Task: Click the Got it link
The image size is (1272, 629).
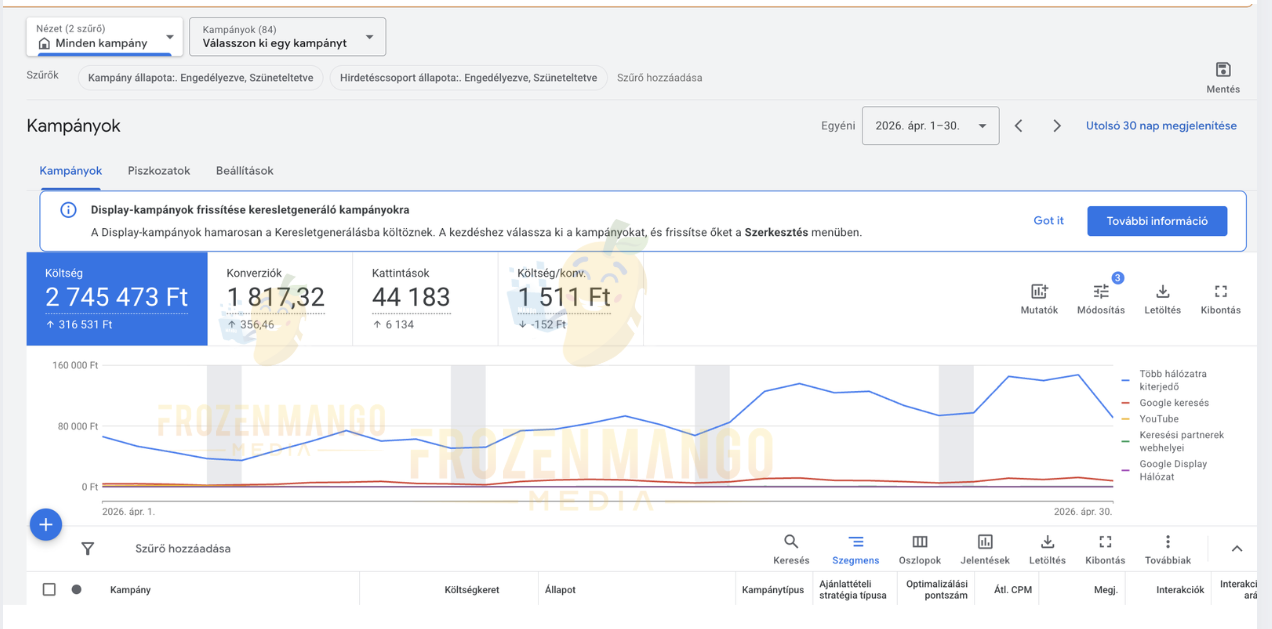Action: tap(1048, 221)
